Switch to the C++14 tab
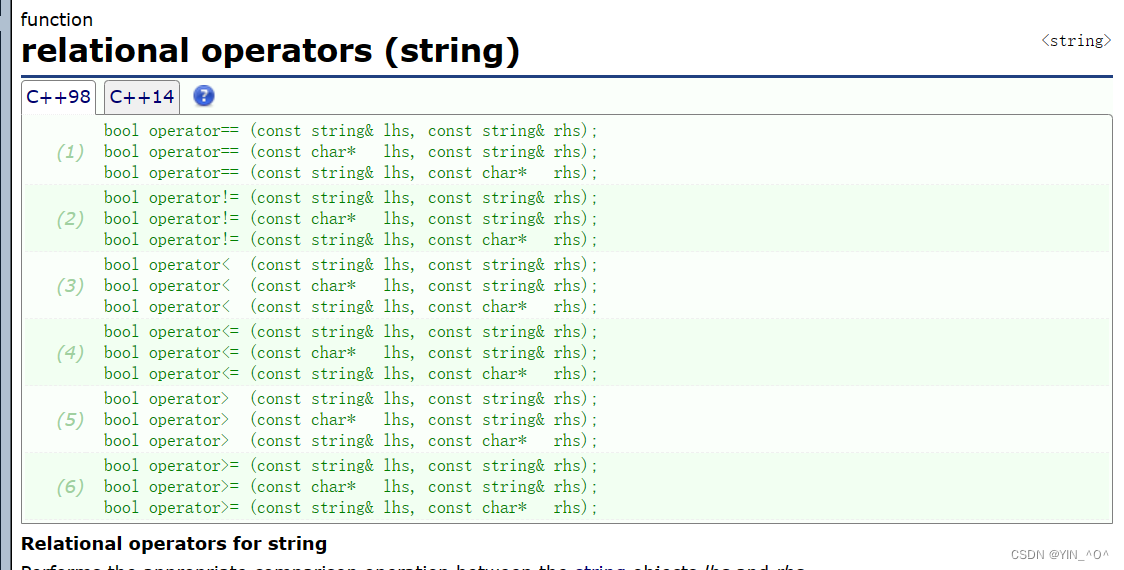Viewport: 1124px width, 570px height. 142,97
